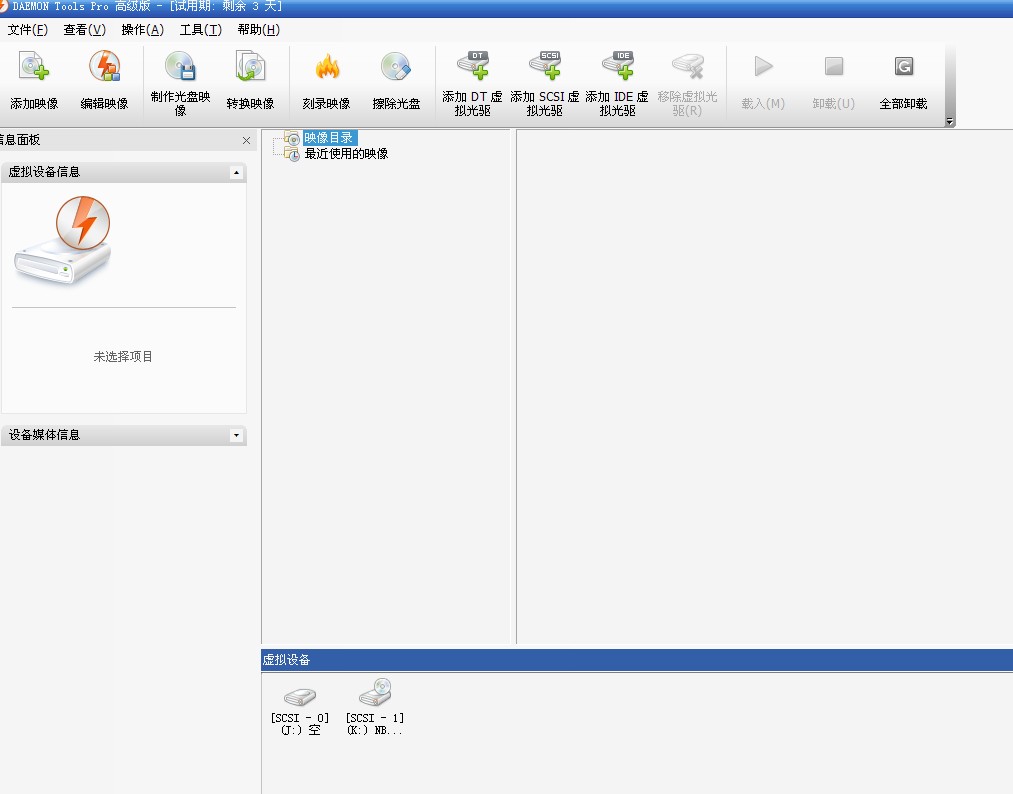
Task: Open the 查看(V) menu
Action: (x=85, y=30)
